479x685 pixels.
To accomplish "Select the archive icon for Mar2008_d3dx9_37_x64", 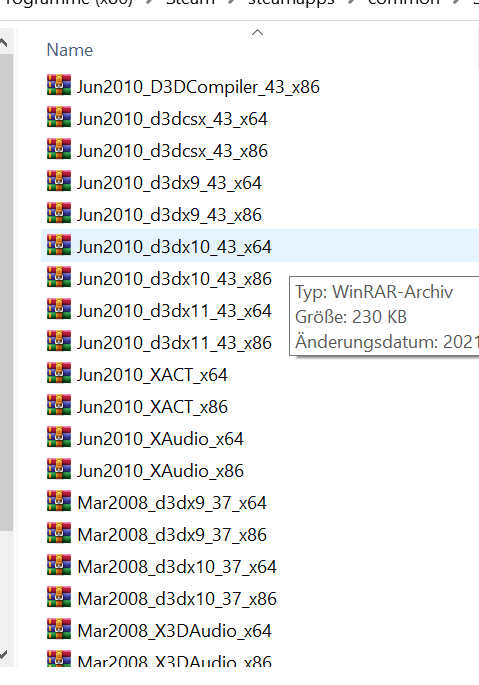I will [x=59, y=501].
